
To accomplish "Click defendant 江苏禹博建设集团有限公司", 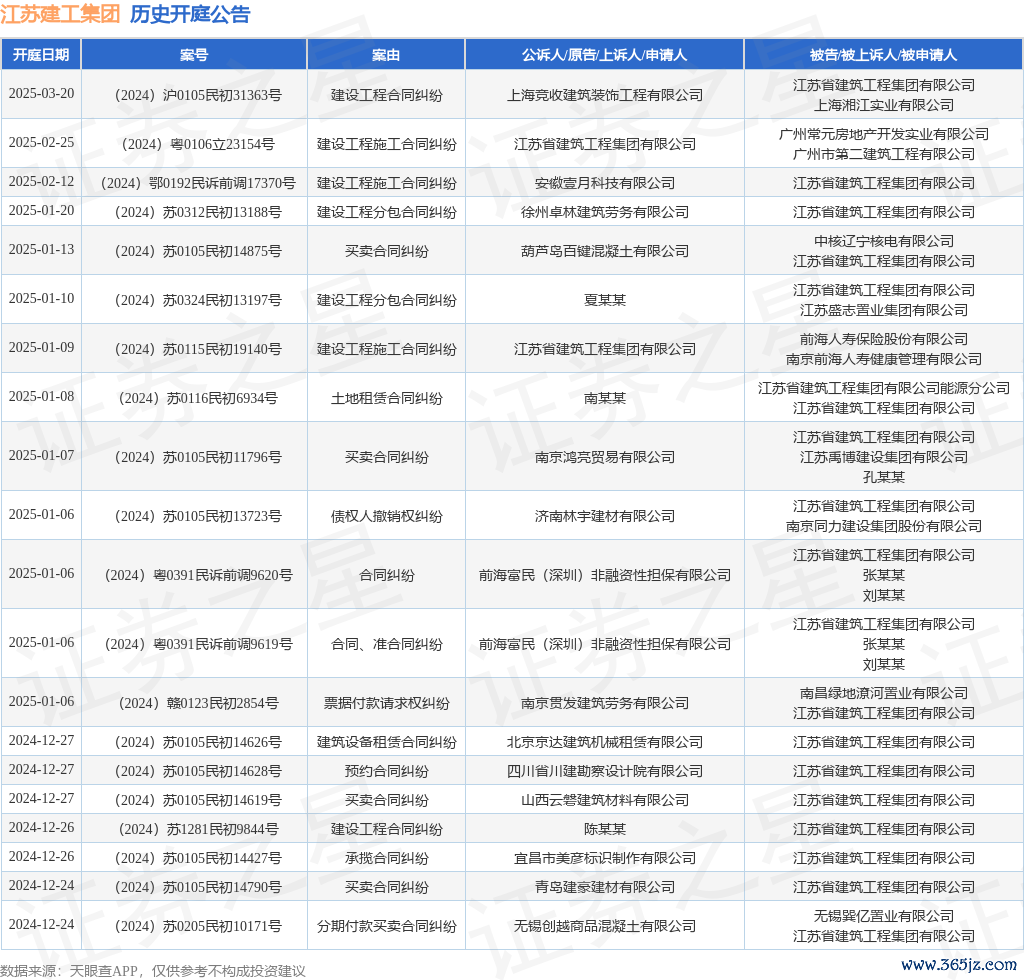I will pos(884,457).
